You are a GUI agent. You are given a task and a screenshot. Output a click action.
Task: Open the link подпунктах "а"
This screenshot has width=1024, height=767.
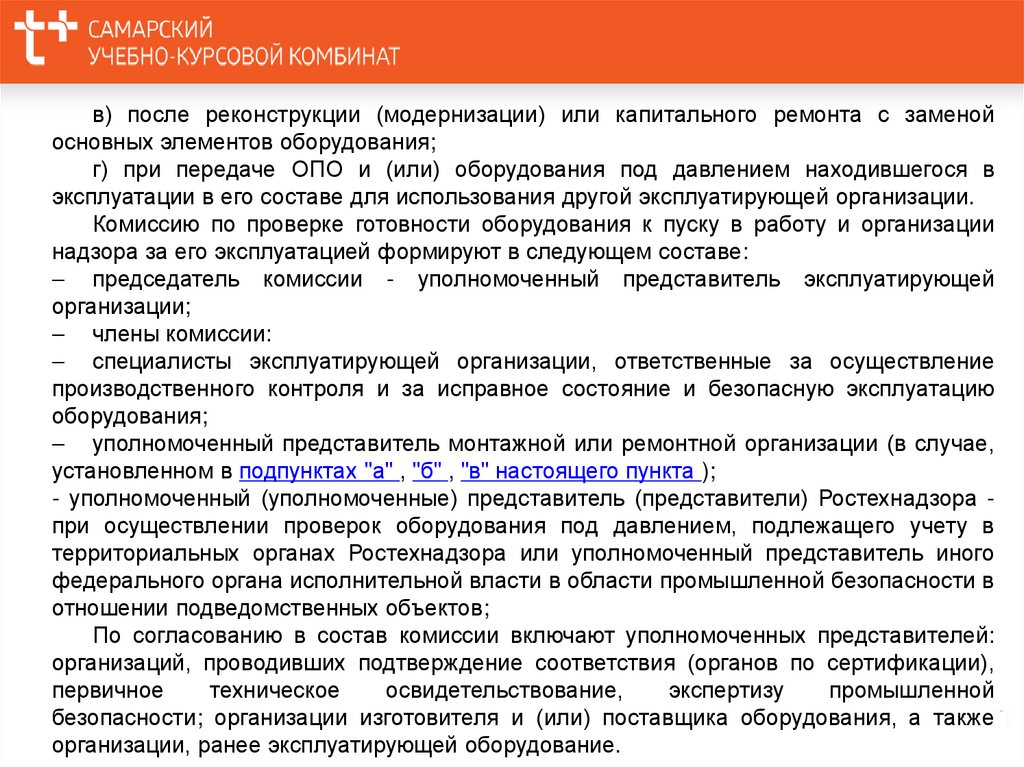pyautogui.click(x=317, y=470)
